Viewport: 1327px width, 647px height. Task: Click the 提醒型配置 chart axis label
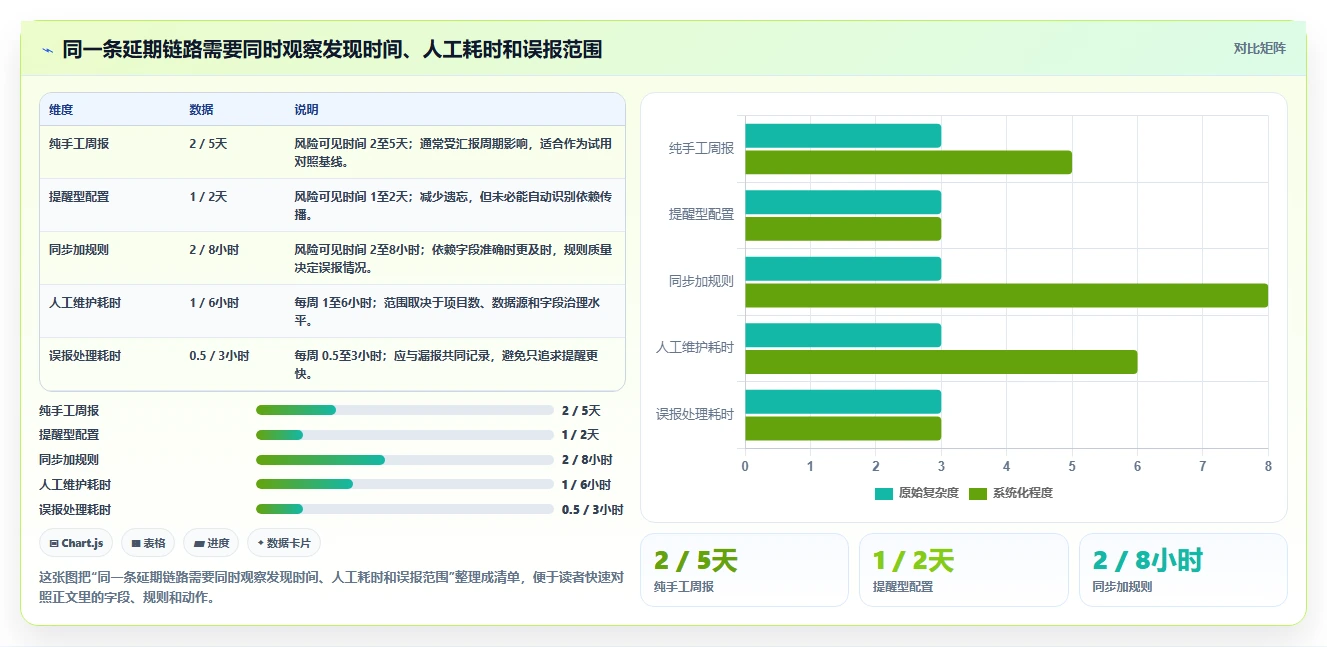[701, 214]
